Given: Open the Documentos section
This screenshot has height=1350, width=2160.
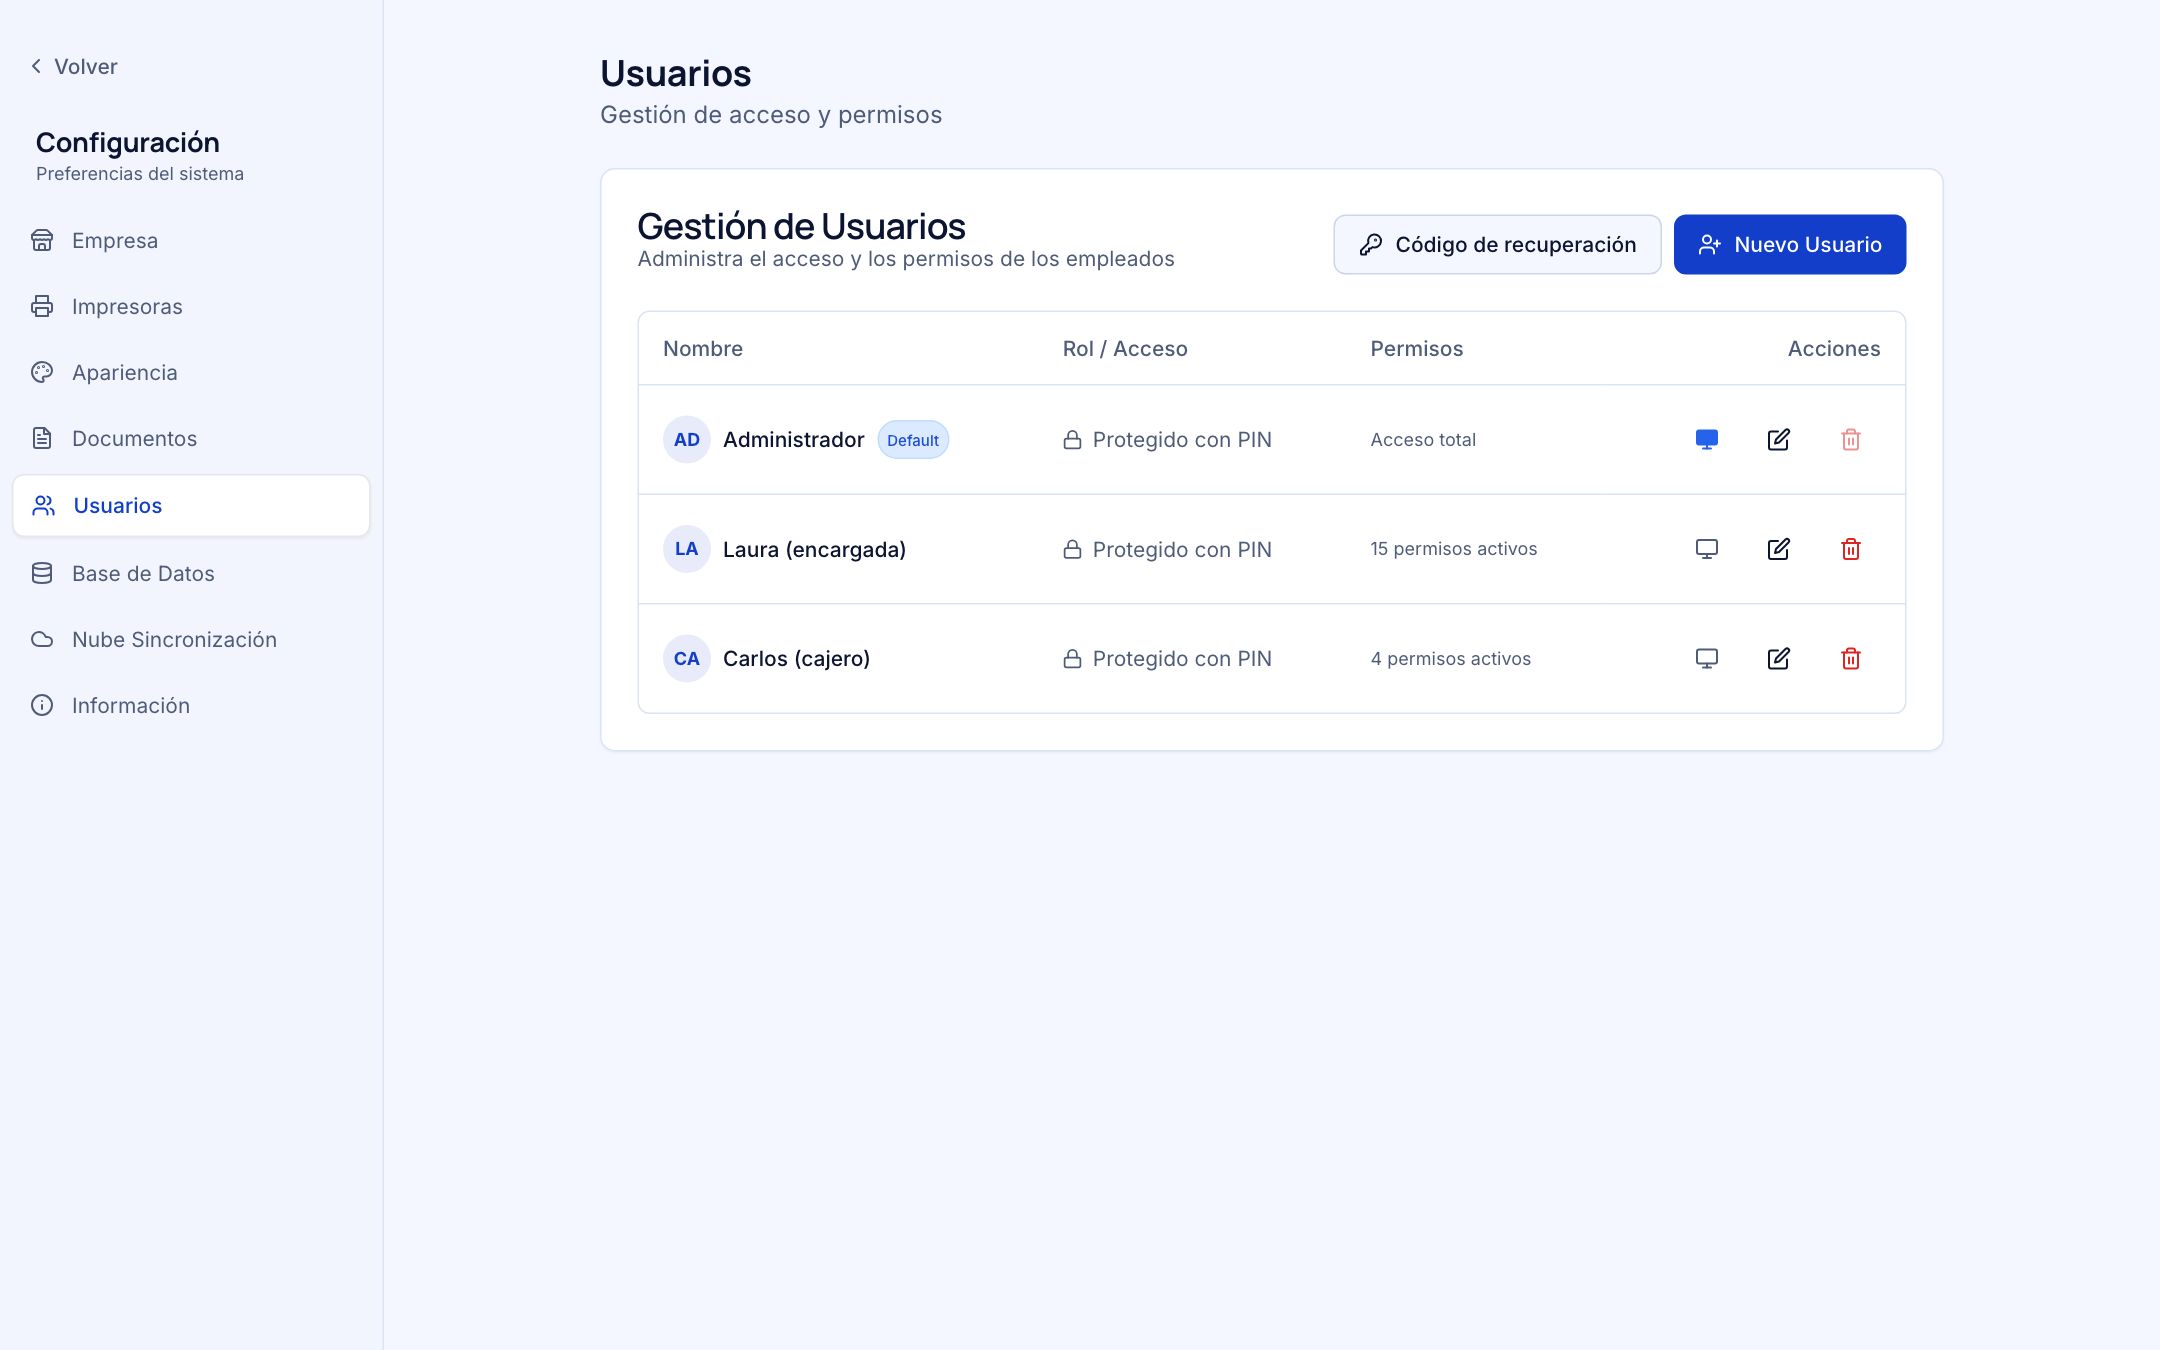Looking at the screenshot, I should (191, 439).
